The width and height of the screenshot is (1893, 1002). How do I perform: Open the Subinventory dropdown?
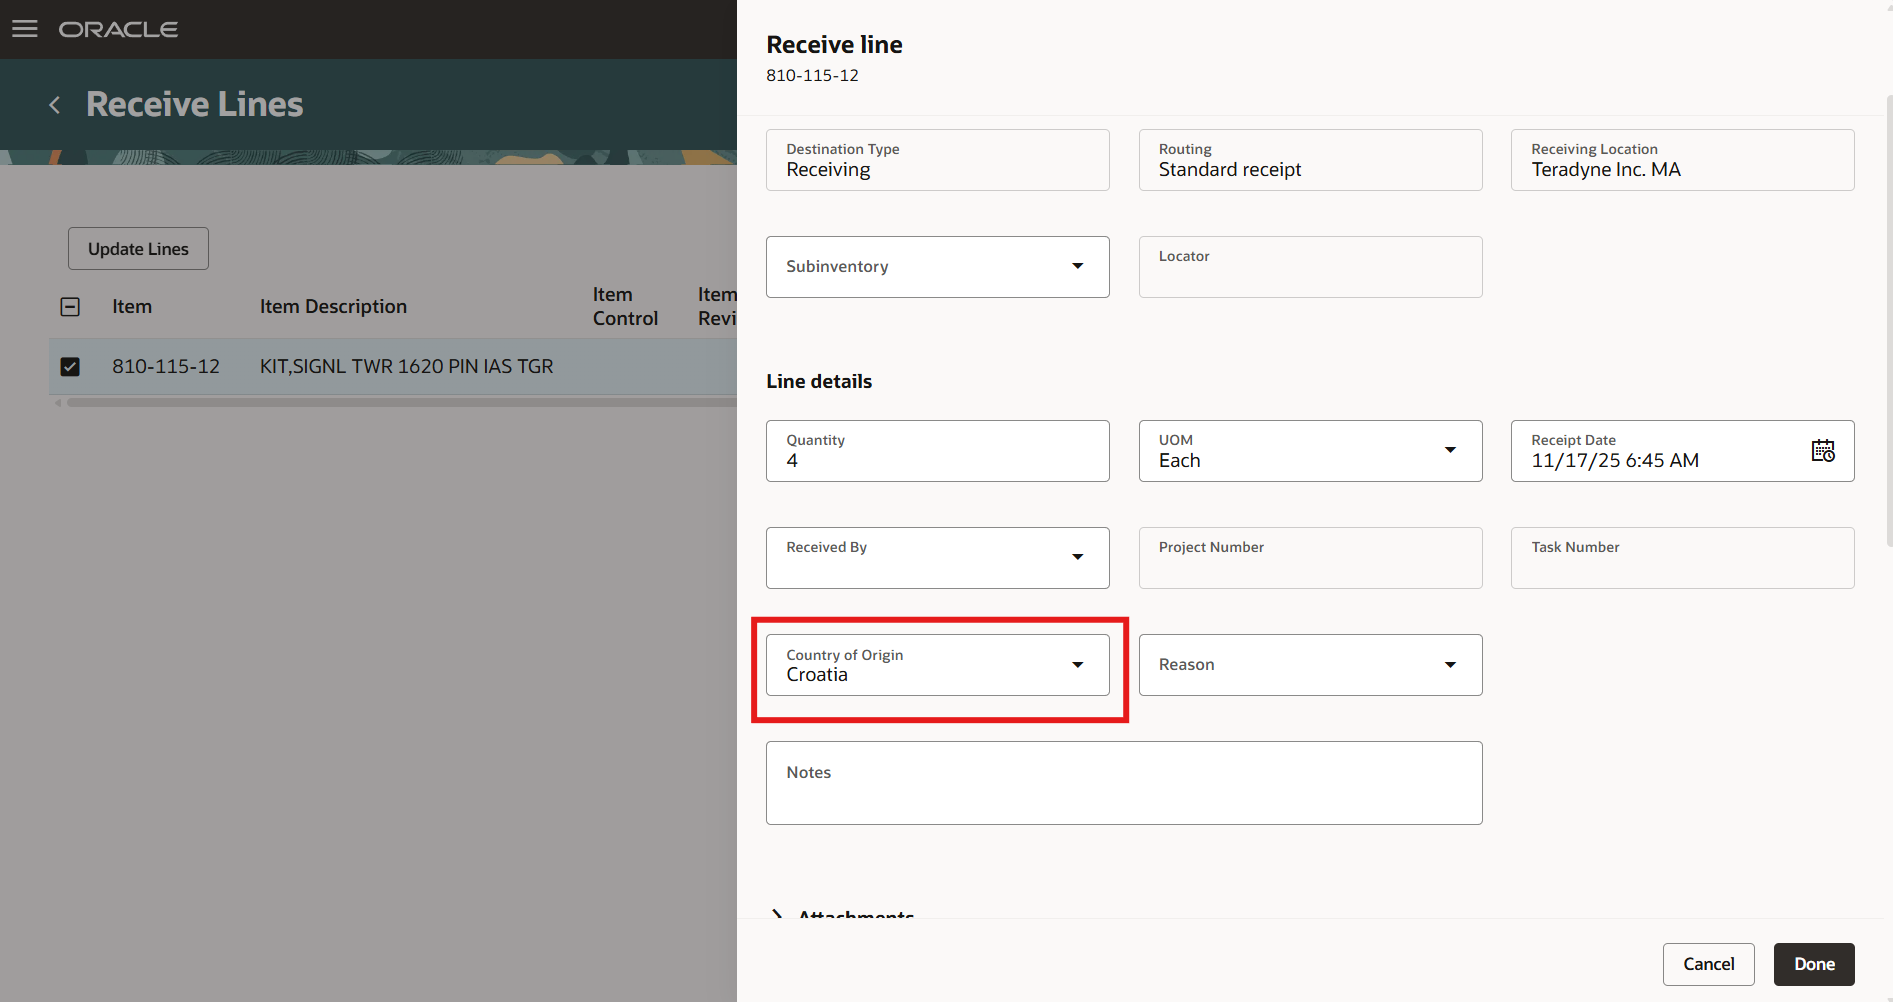pyautogui.click(x=1077, y=266)
